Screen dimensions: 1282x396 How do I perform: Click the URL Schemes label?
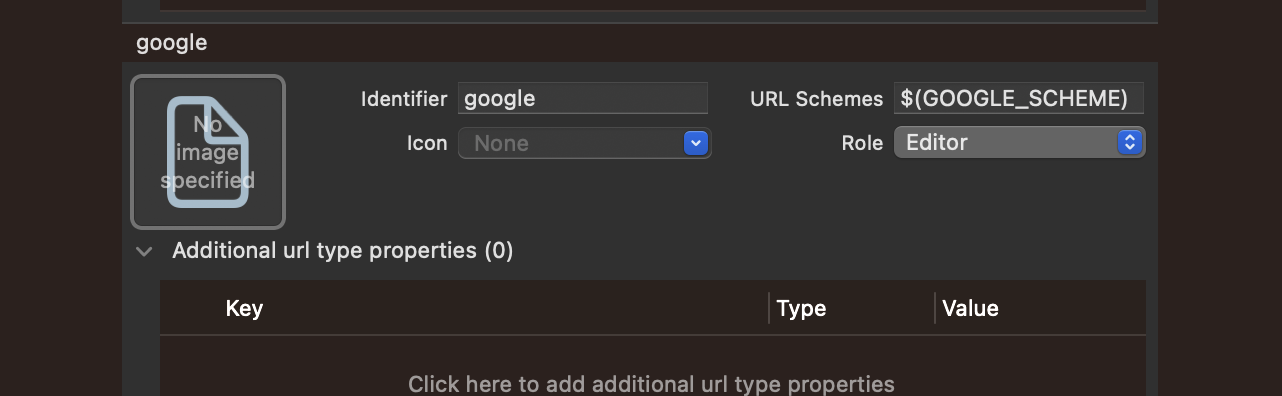coord(817,99)
